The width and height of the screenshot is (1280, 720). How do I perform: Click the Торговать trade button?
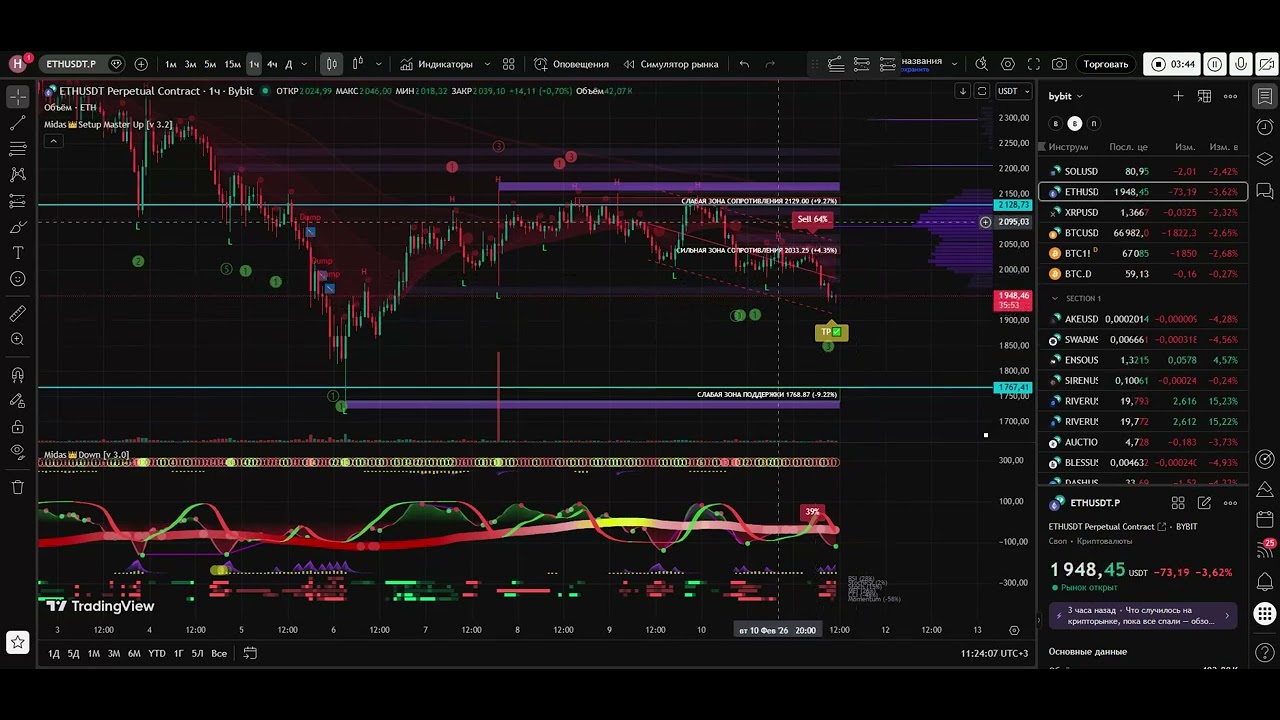click(1106, 64)
